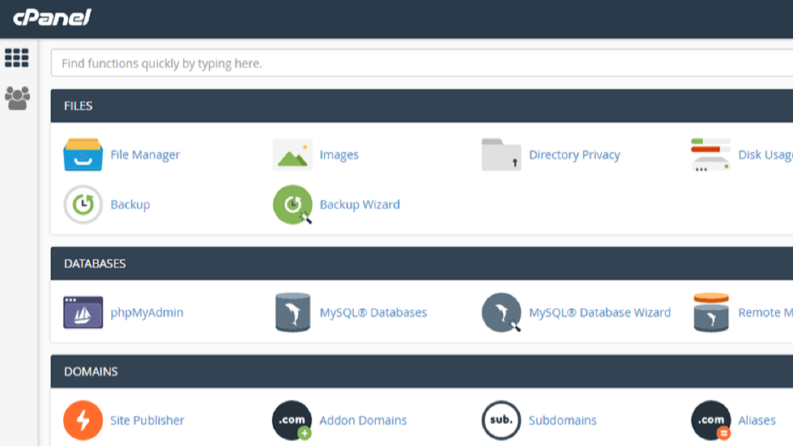
Task: Open User Manager people icon in sidebar
Action: [x=17, y=98]
